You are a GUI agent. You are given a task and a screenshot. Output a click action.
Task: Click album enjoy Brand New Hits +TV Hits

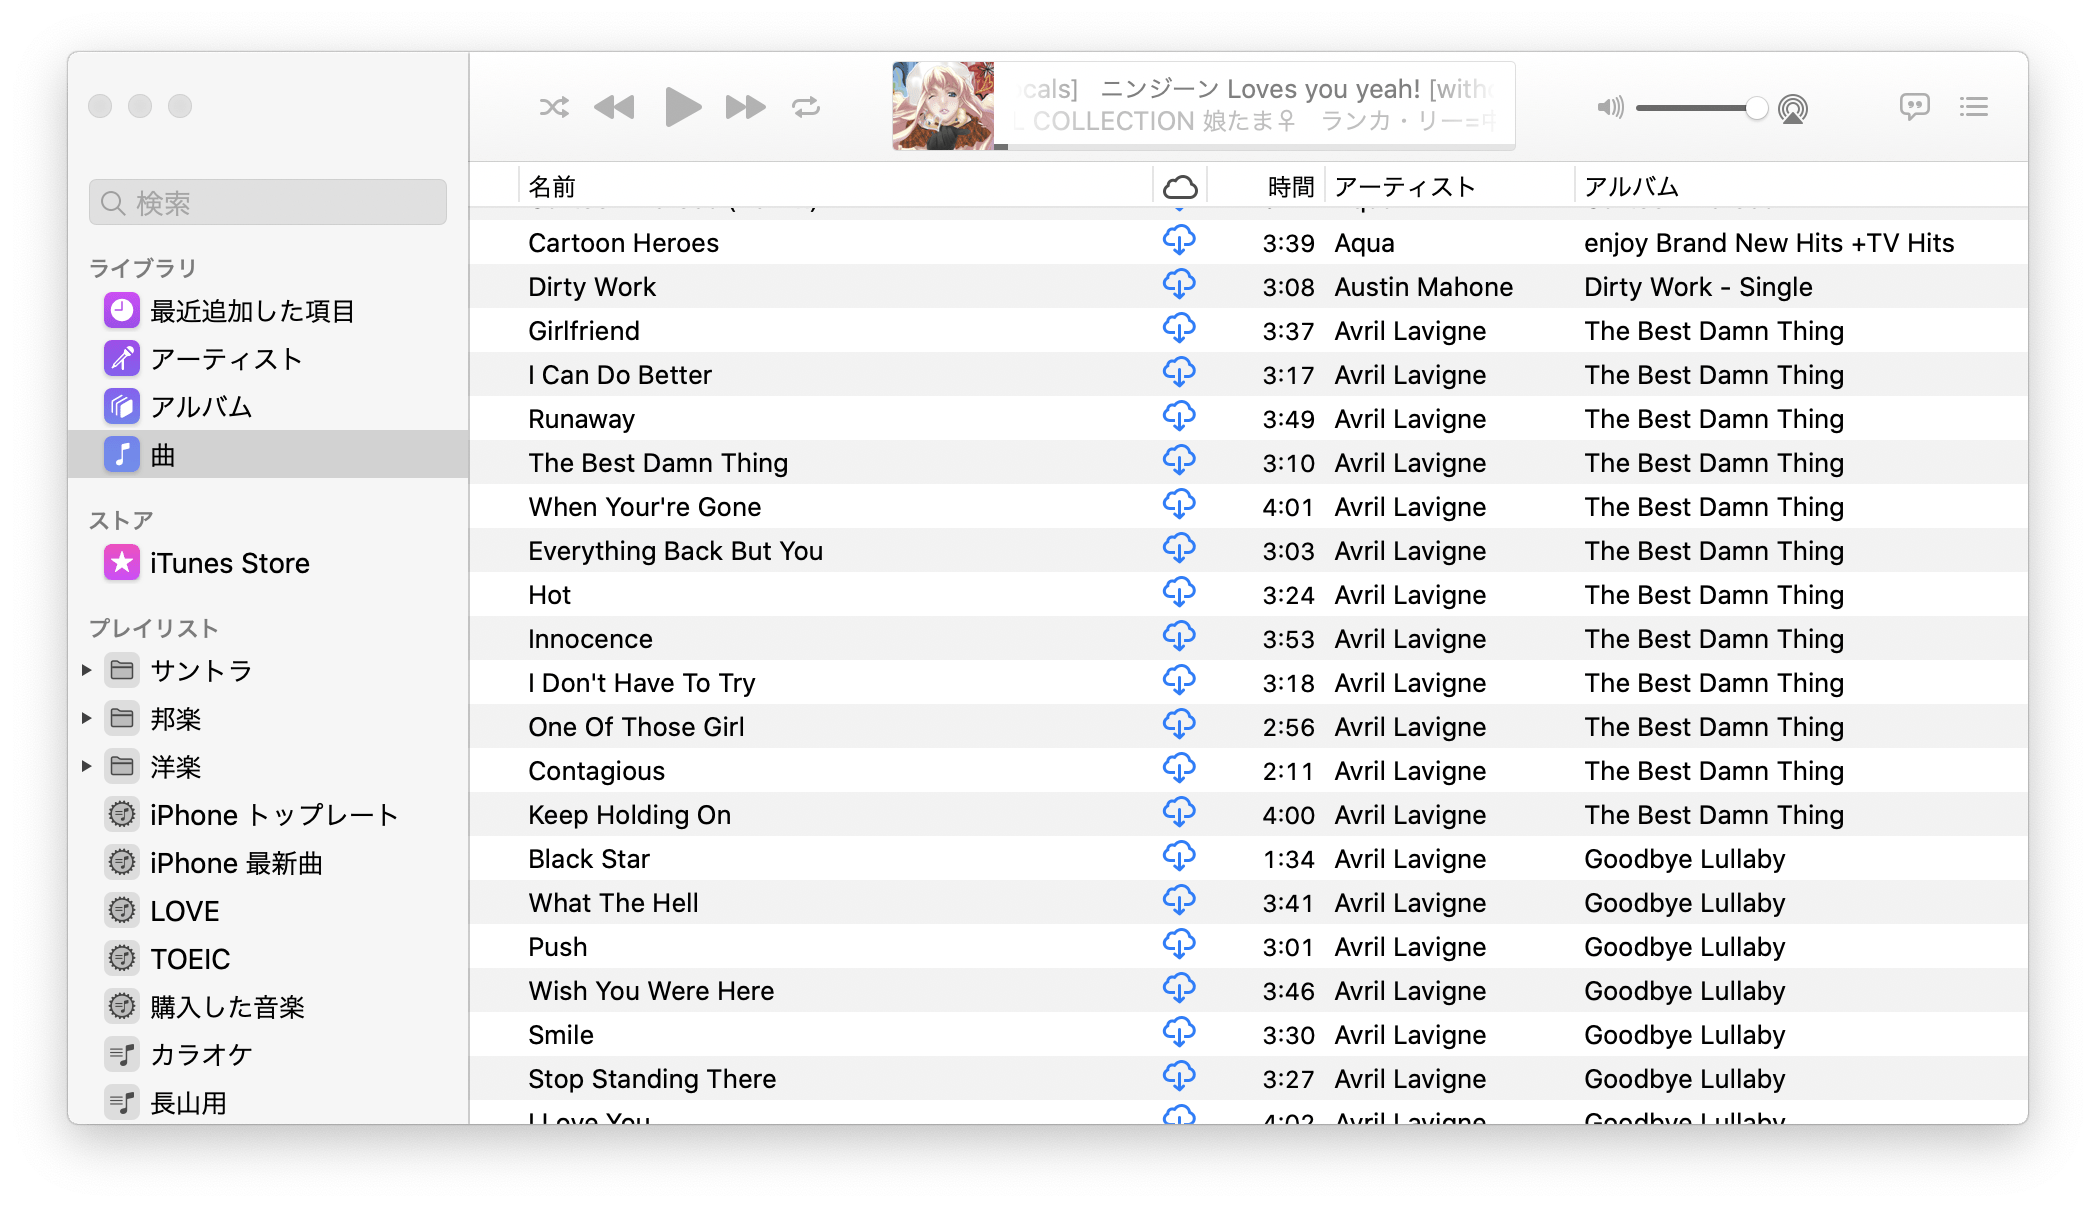click(1769, 243)
